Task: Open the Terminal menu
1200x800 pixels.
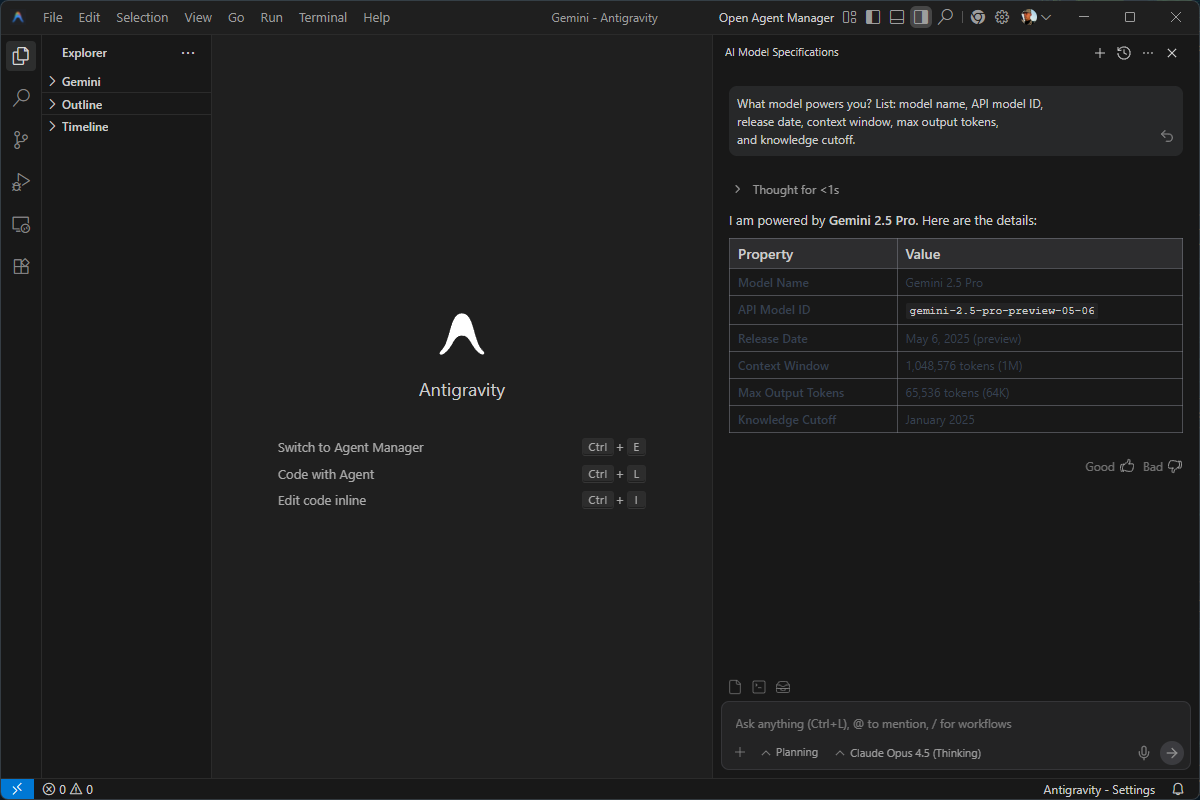Action: click(323, 17)
